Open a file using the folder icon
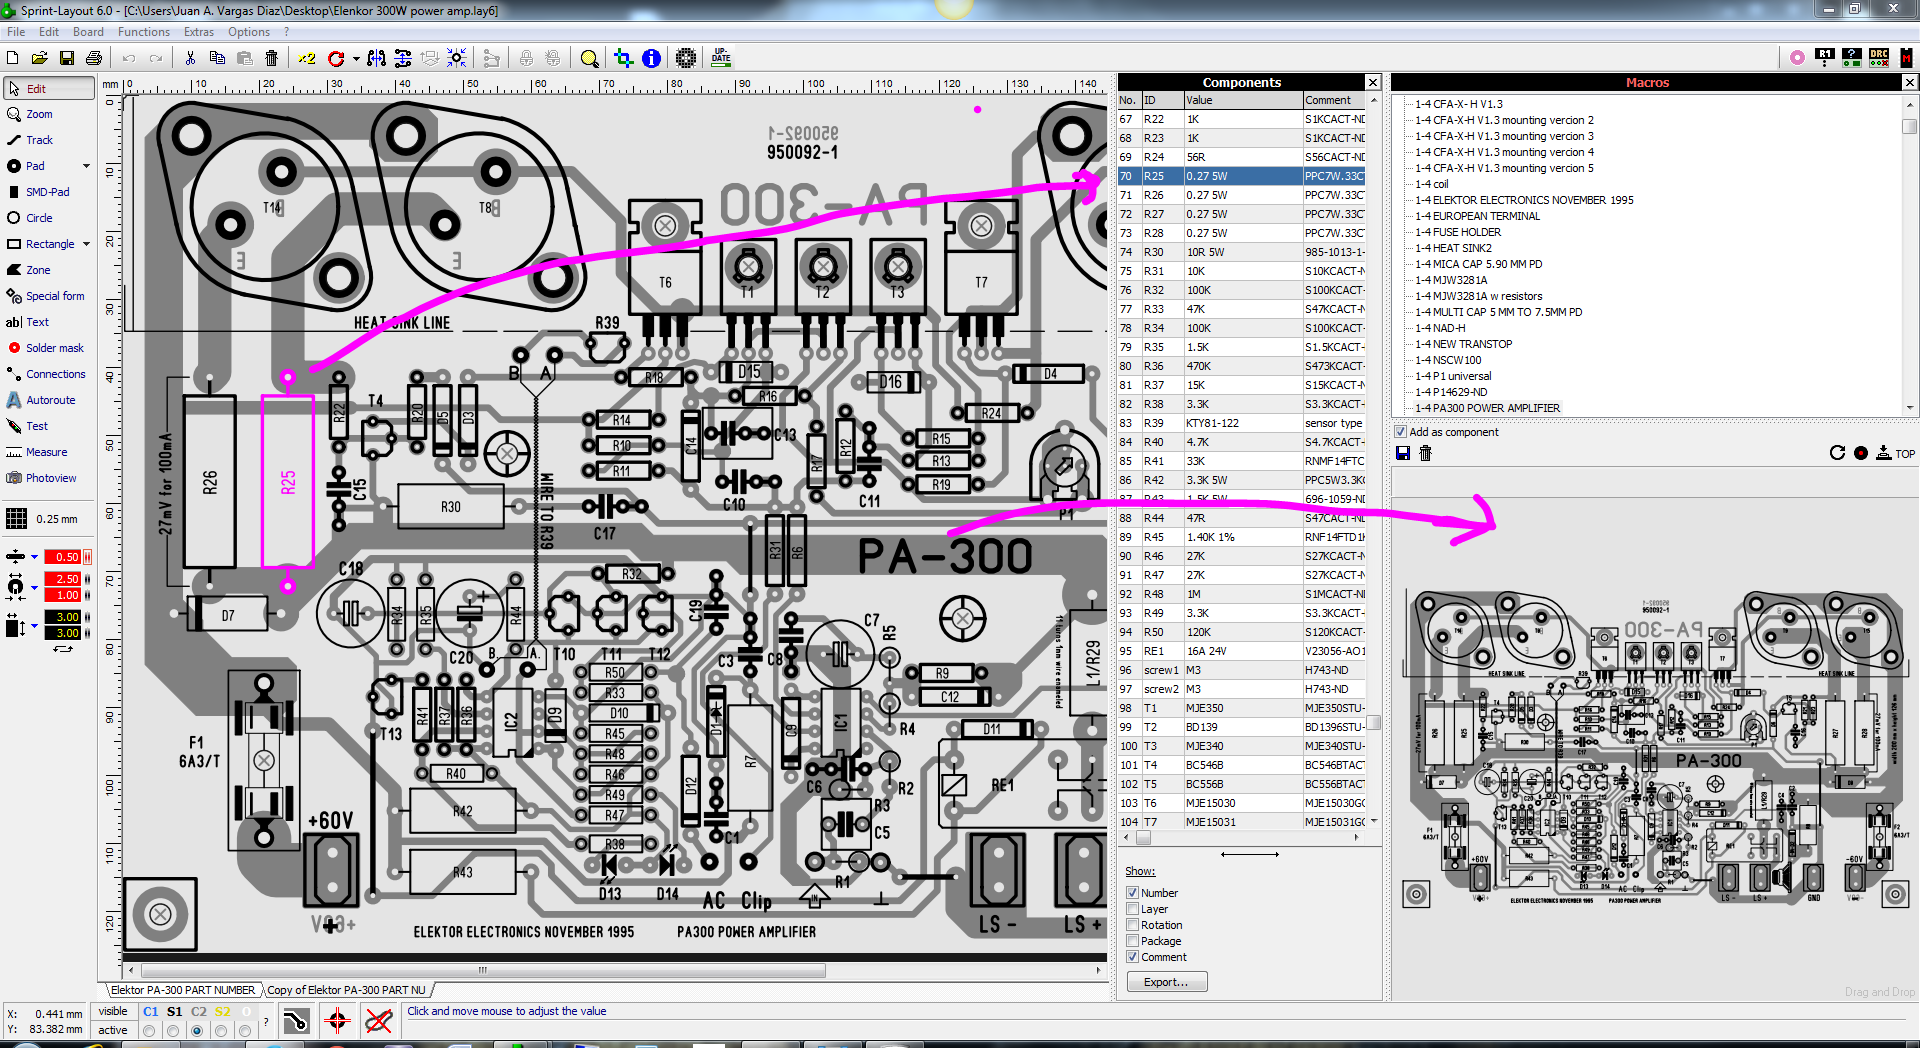The height and width of the screenshot is (1048, 1920). 40,58
